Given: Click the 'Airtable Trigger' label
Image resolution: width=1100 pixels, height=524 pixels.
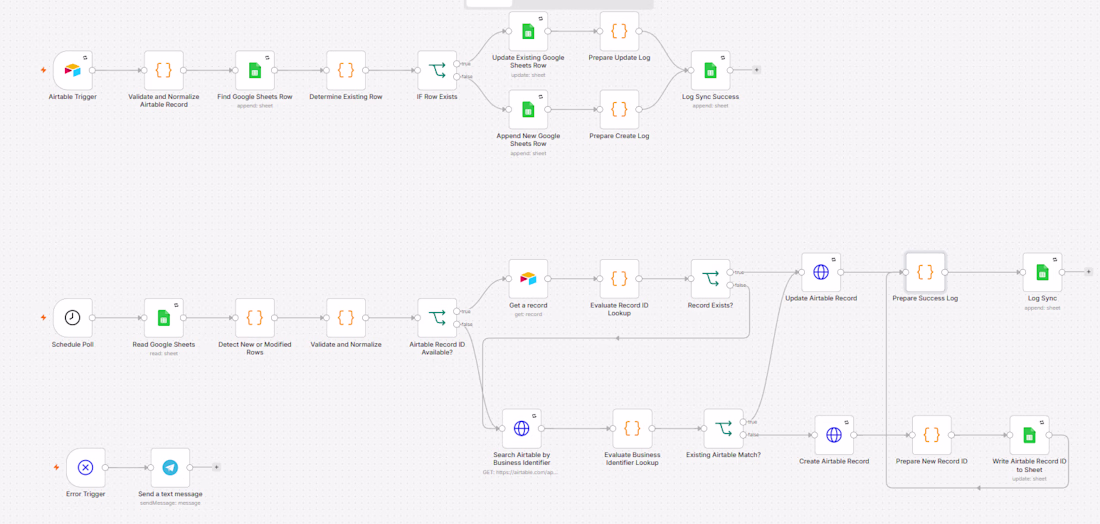Looking at the screenshot, I should point(72,97).
